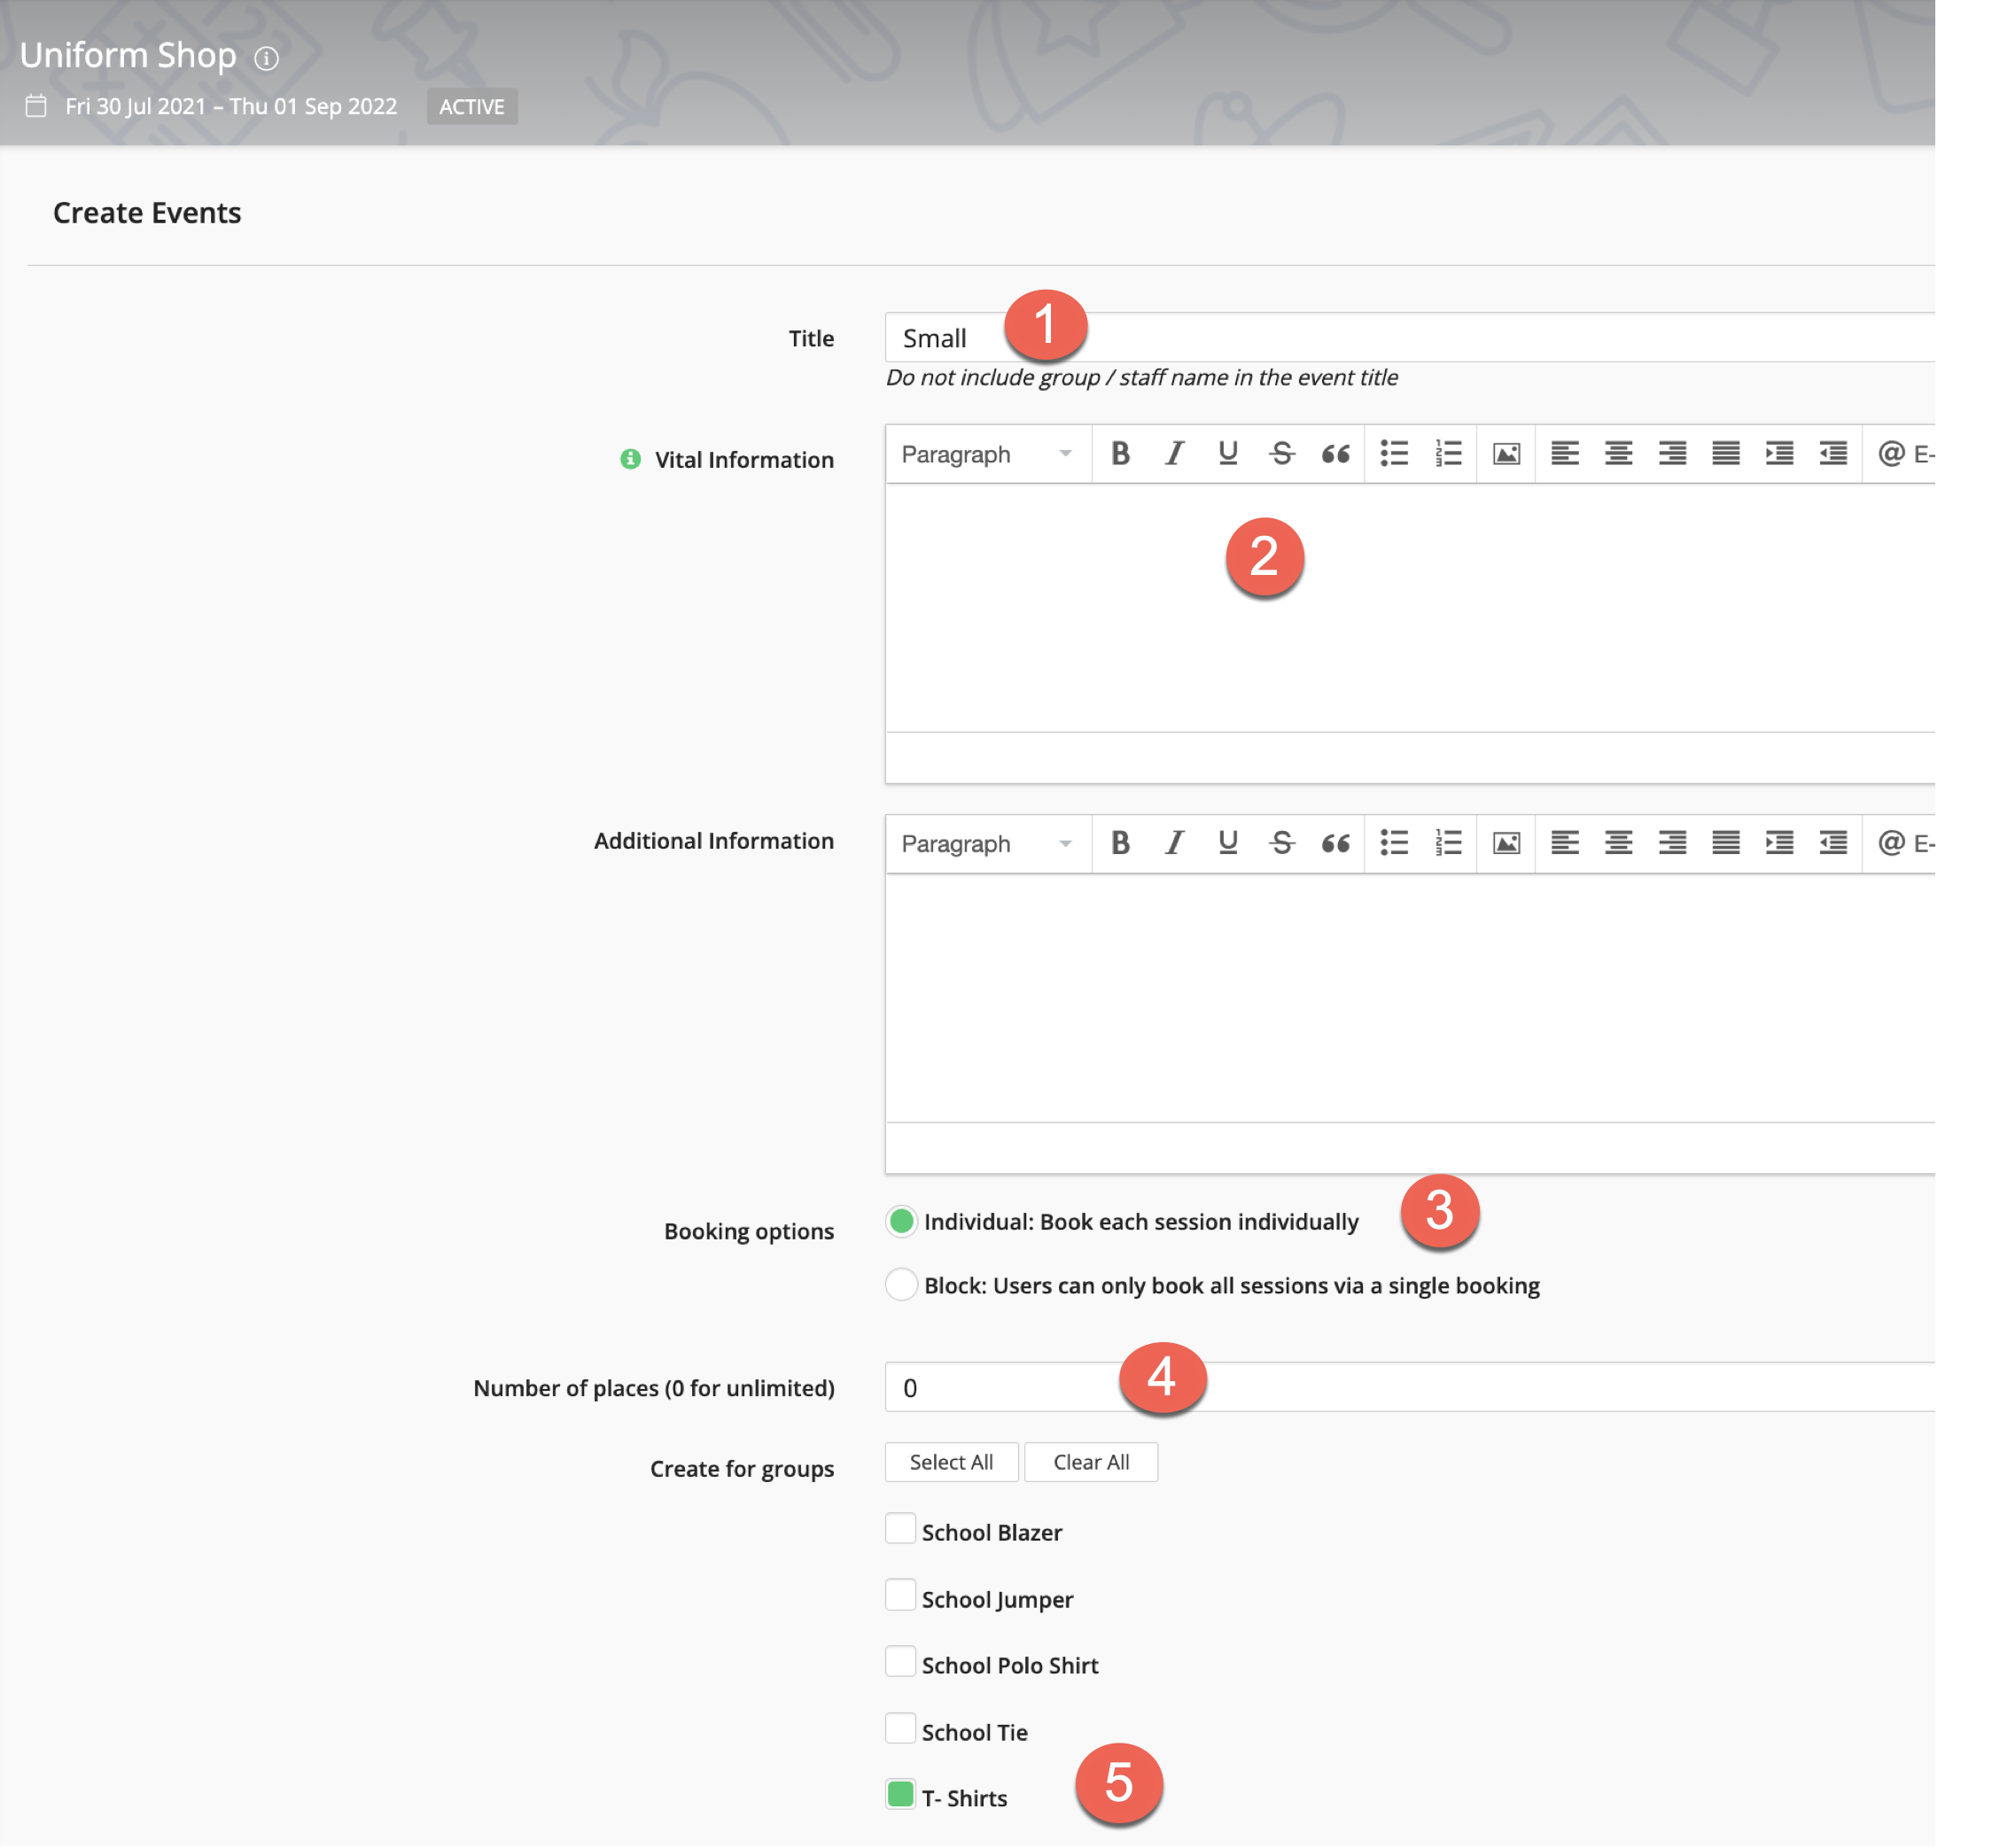Click underline icon in Additional Information toolbar
Image resolution: width=1992 pixels, height=1848 pixels.
[1228, 843]
